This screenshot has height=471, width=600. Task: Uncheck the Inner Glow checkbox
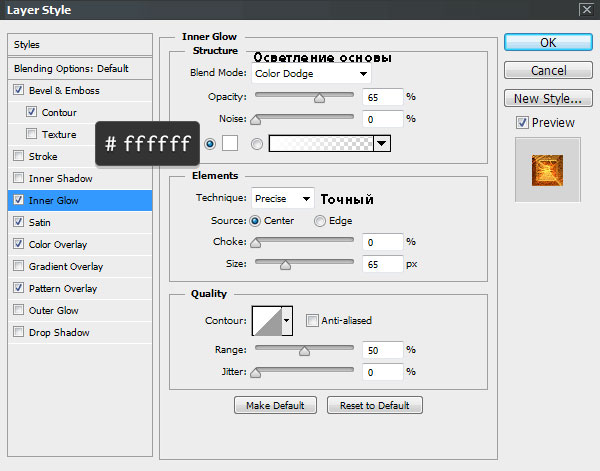pos(18,200)
